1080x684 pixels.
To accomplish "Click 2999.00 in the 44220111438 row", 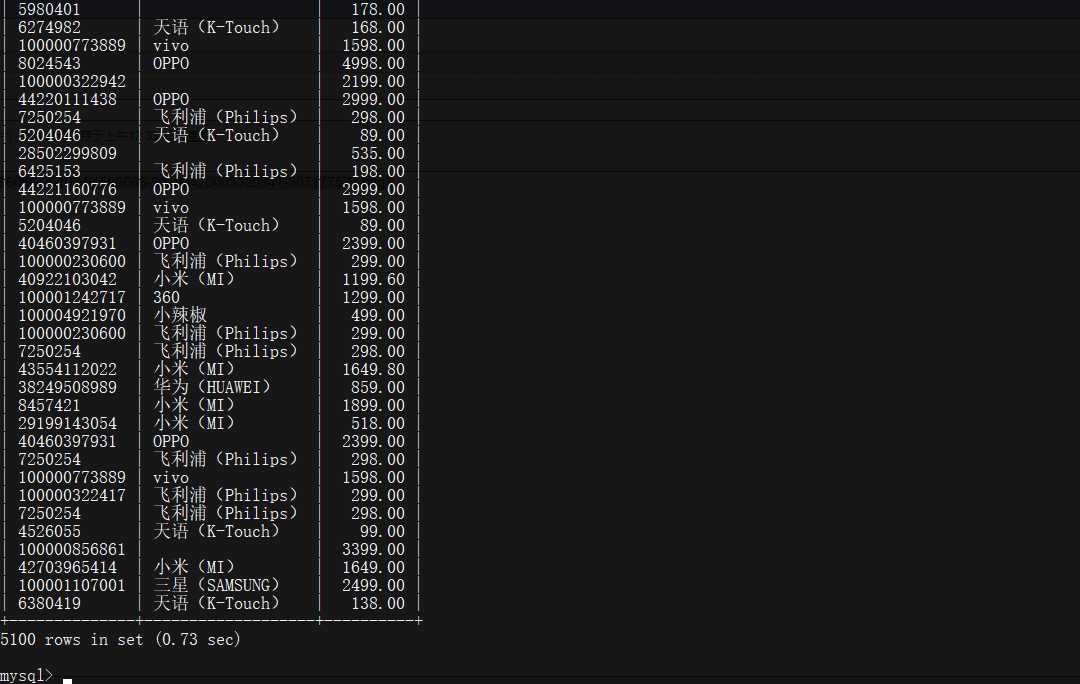I will (373, 99).
